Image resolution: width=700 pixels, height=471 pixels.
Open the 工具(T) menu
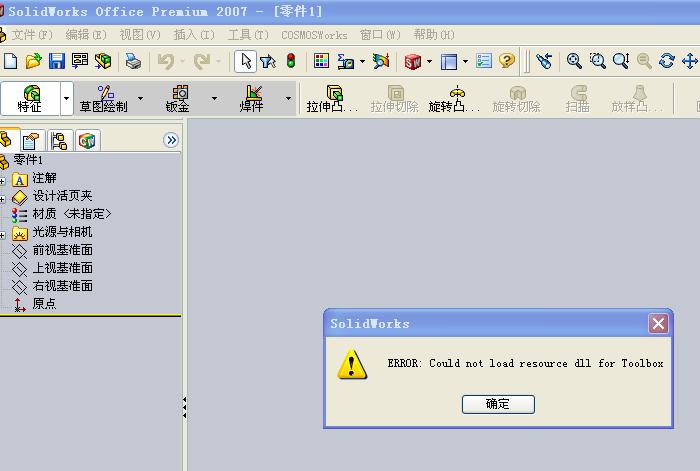click(x=249, y=35)
